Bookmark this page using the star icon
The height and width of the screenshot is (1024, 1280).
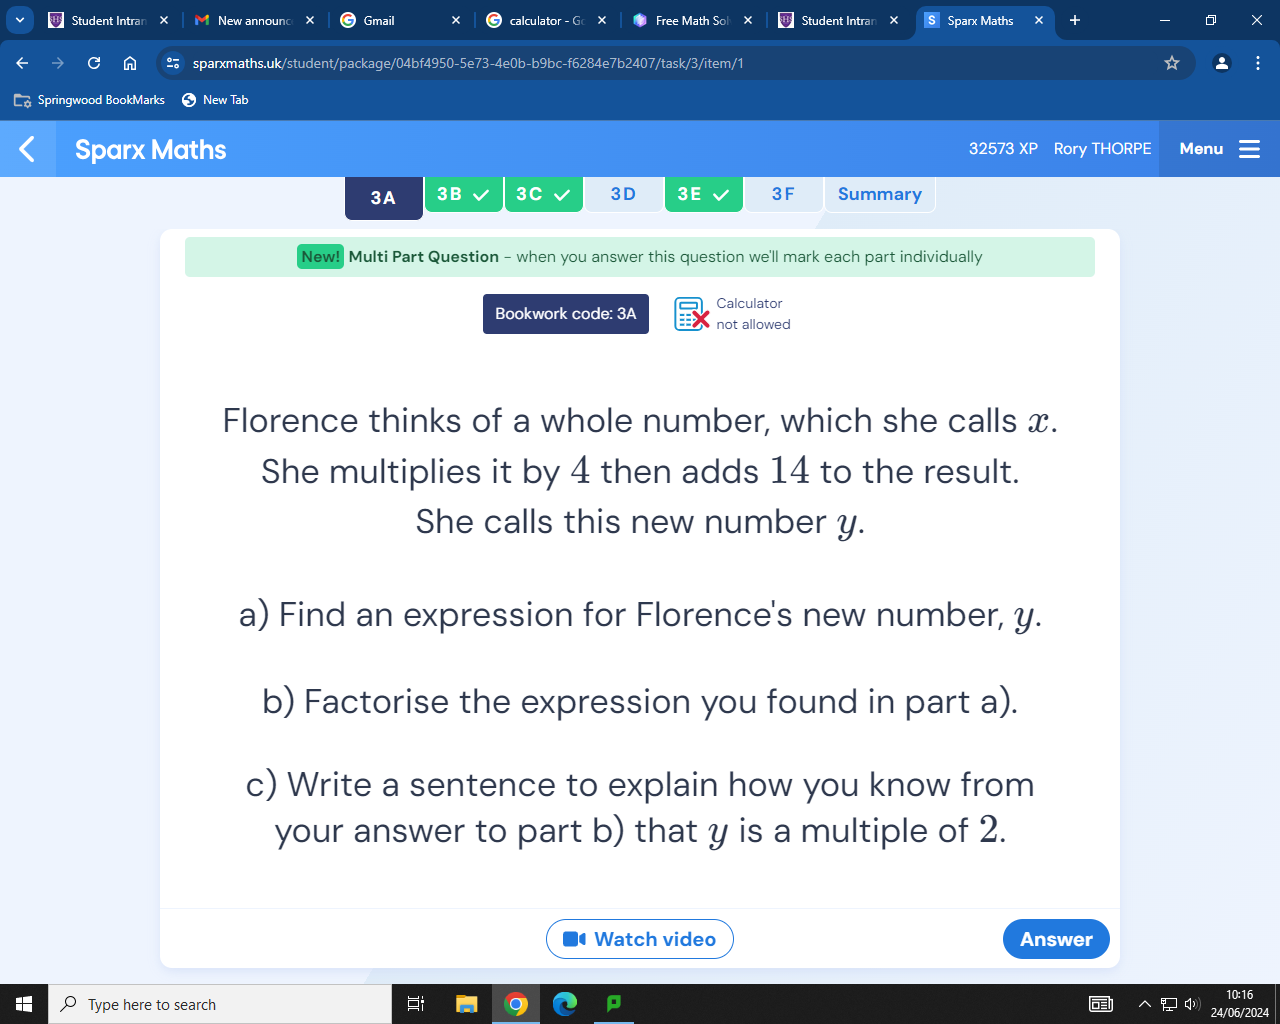coord(1171,62)
